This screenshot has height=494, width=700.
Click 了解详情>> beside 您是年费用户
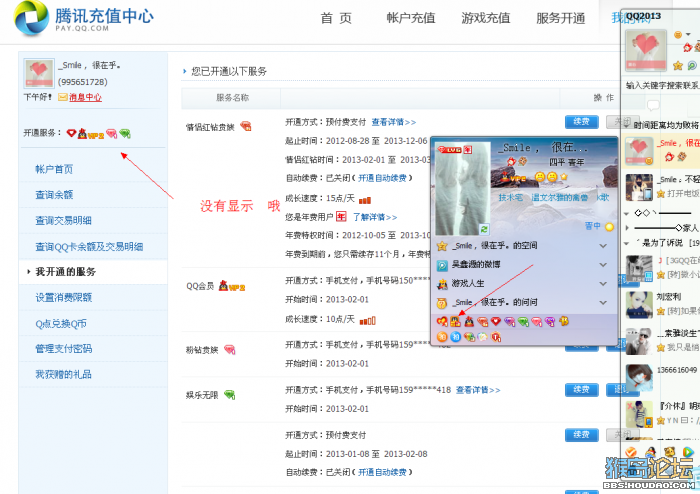pyautogui.click(x=375, y=217)
